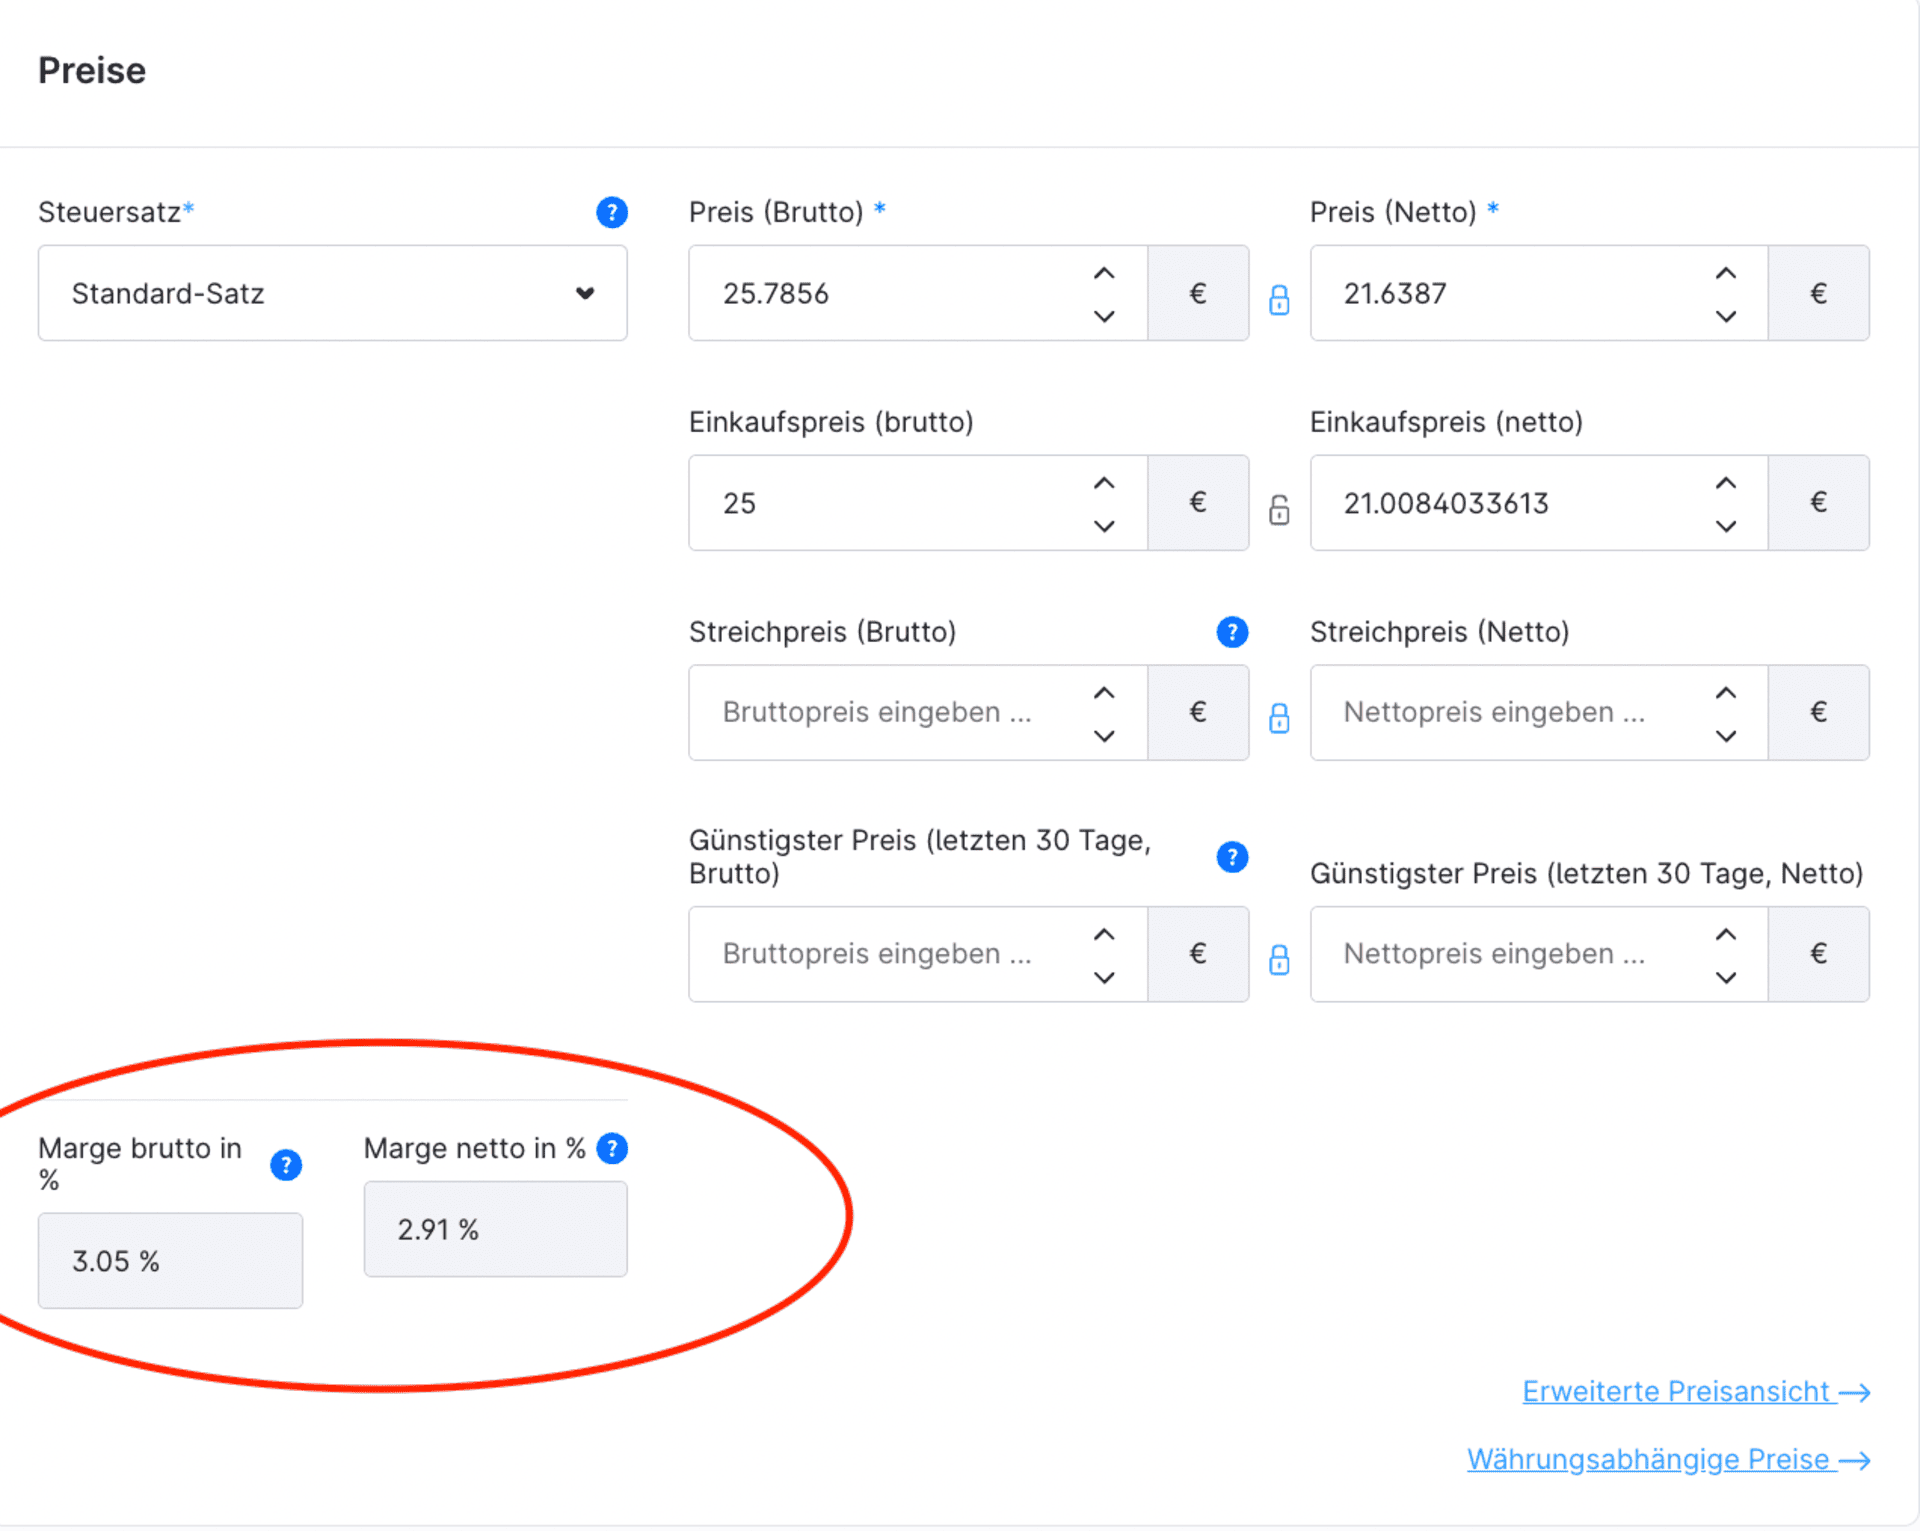Open the Erweiterte Preisansicht link
The height and width of the screenshot is (1531, 1920).
click(1696, 1391)
